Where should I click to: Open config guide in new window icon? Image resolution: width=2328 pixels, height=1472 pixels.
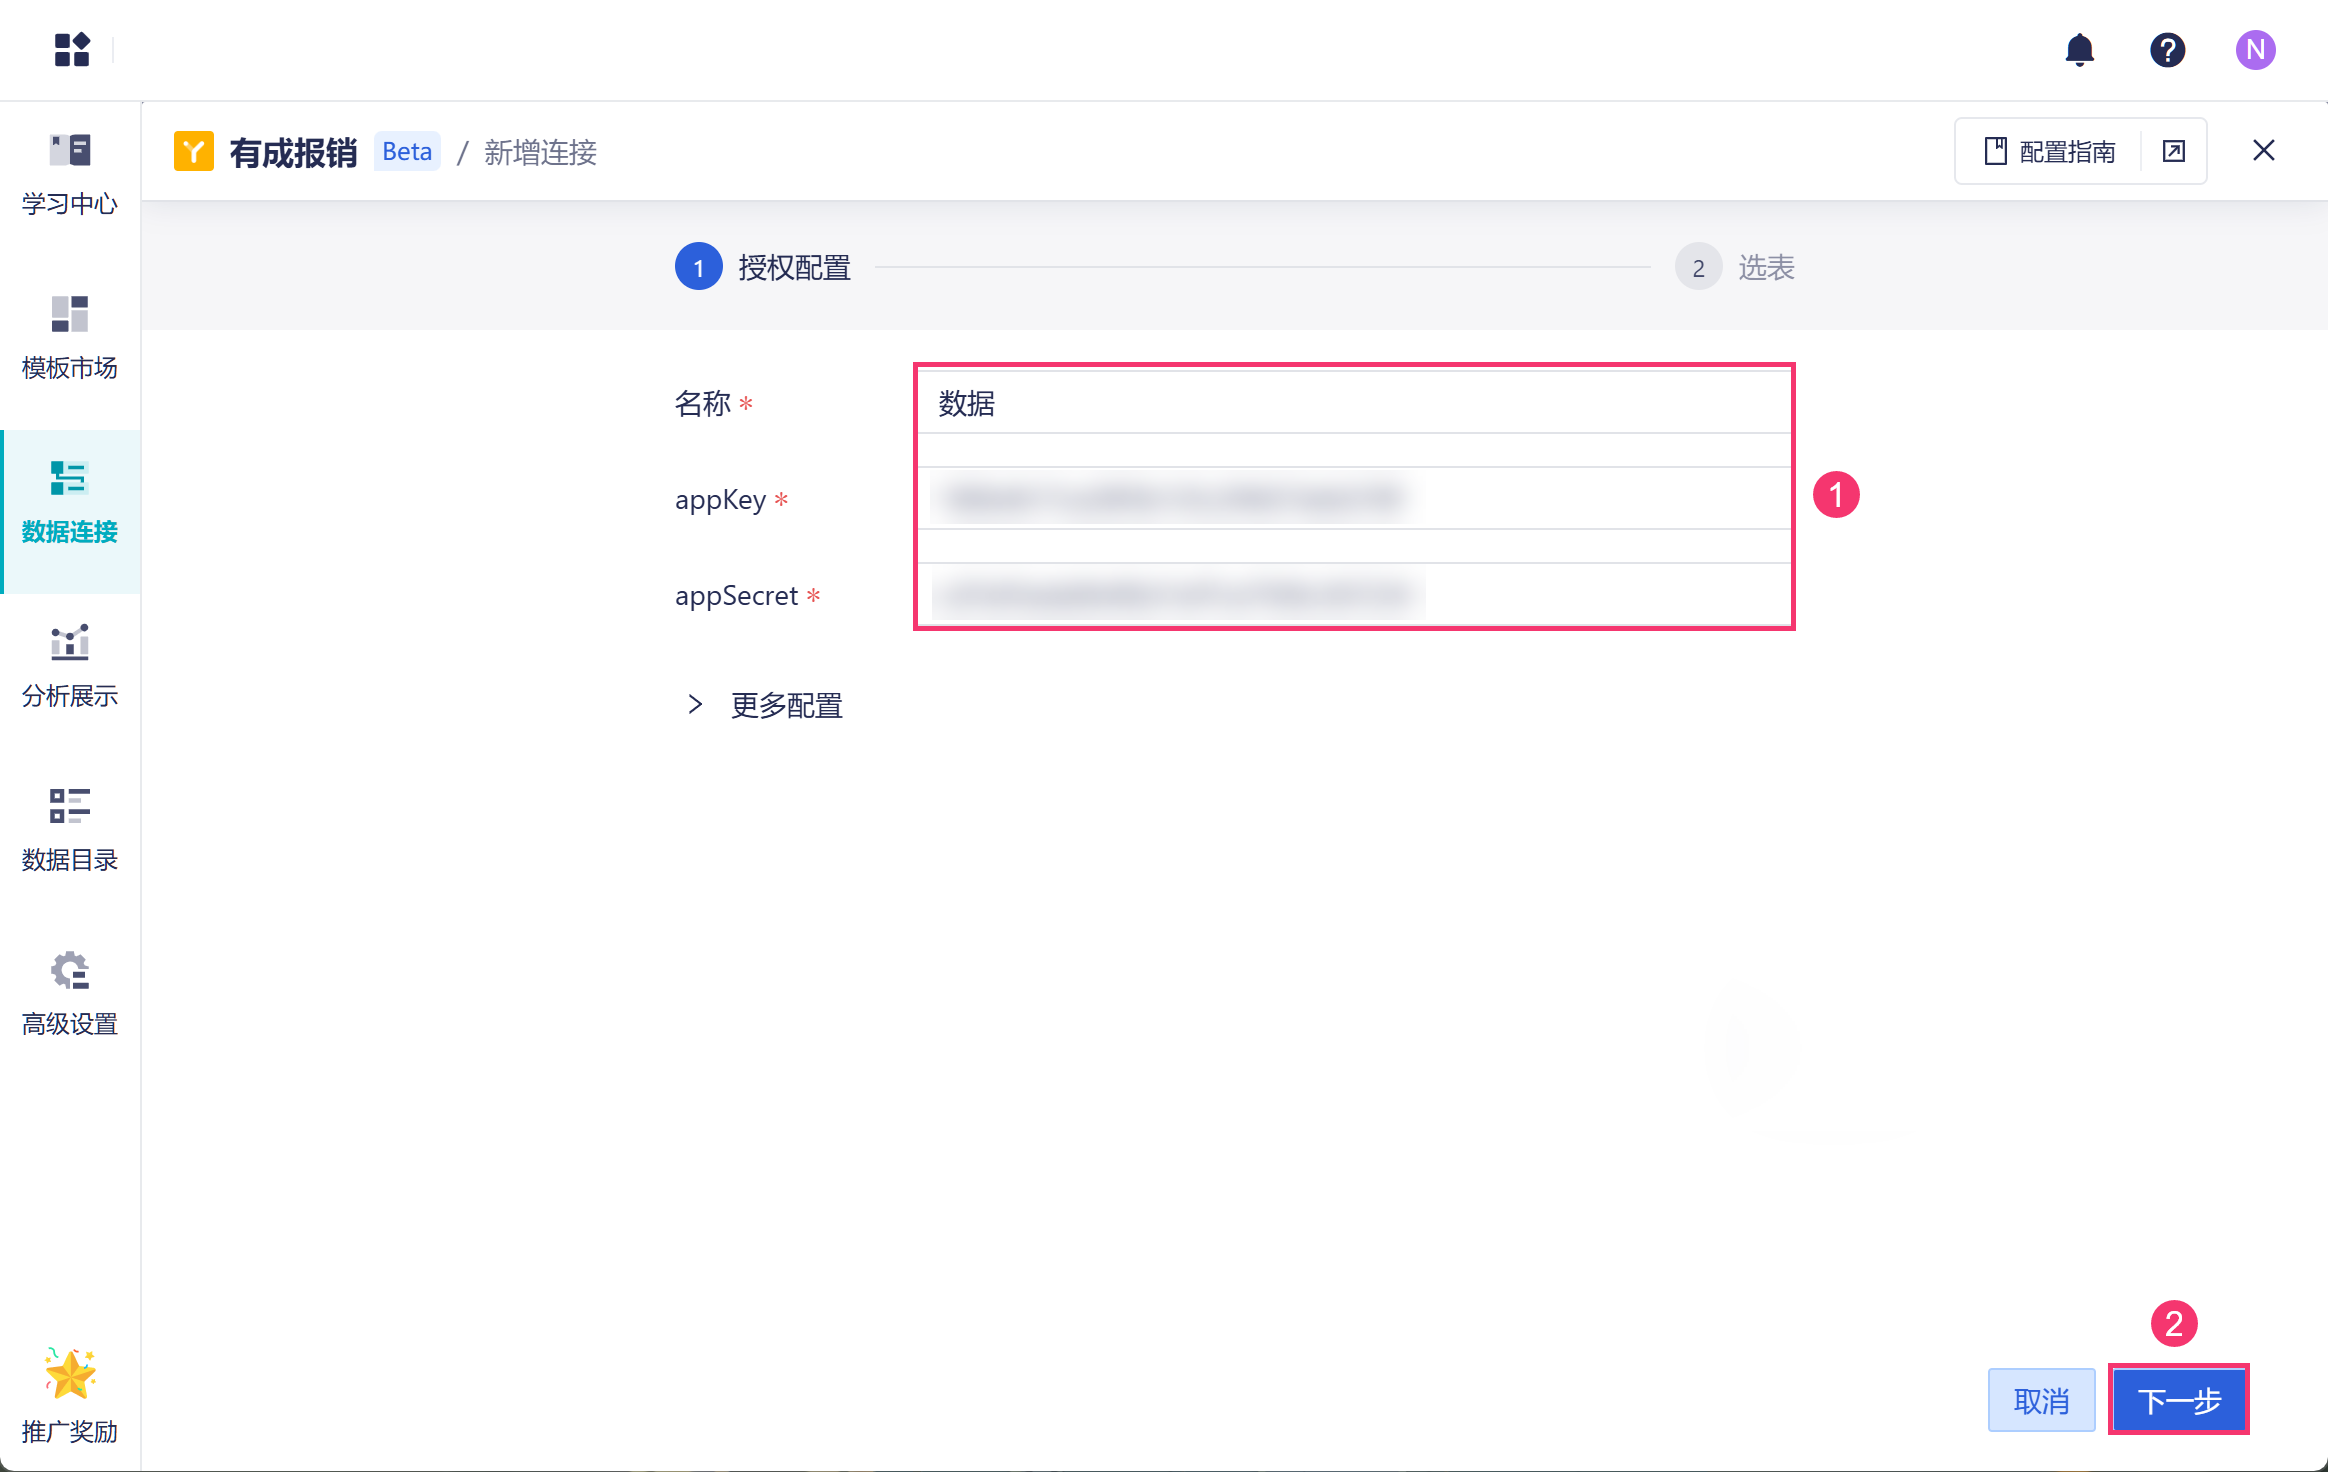click(x=2173, y=151)
